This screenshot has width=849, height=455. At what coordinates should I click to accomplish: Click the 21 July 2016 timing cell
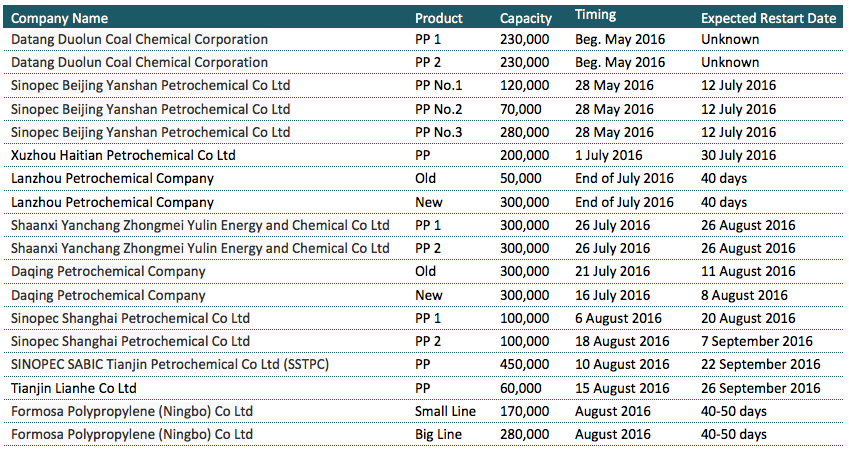pyautogui.click(x=610, y=271)
